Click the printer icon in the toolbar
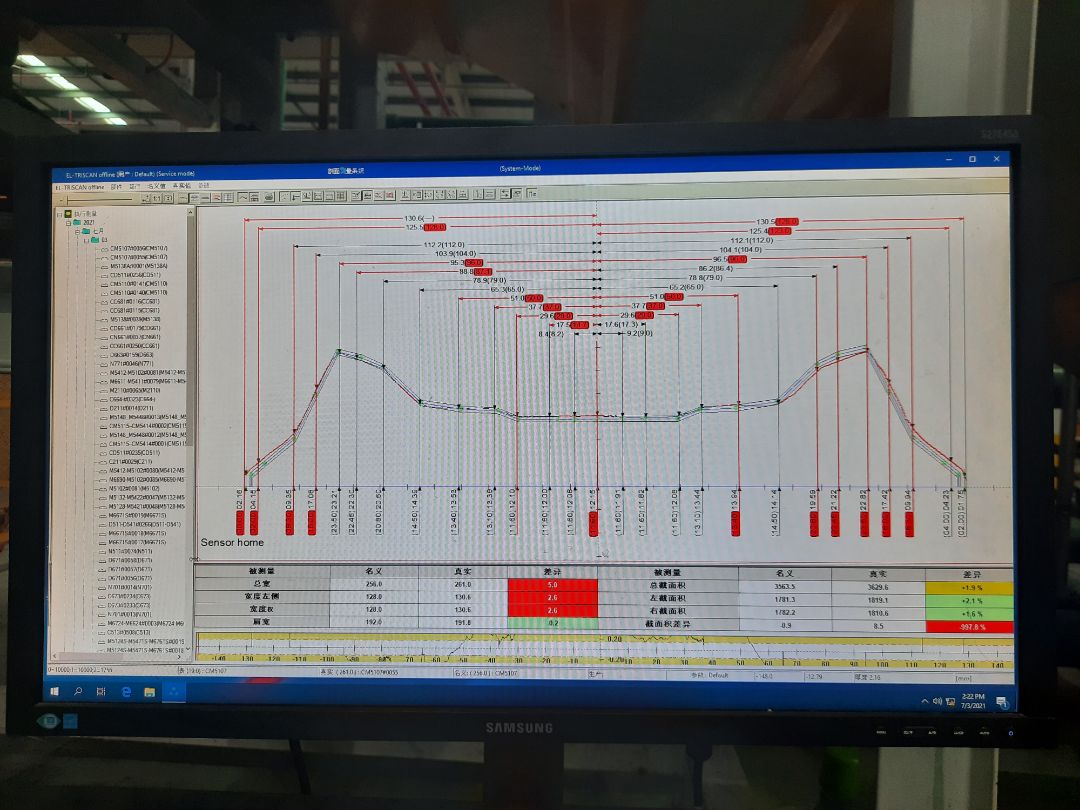 point(270,198)
